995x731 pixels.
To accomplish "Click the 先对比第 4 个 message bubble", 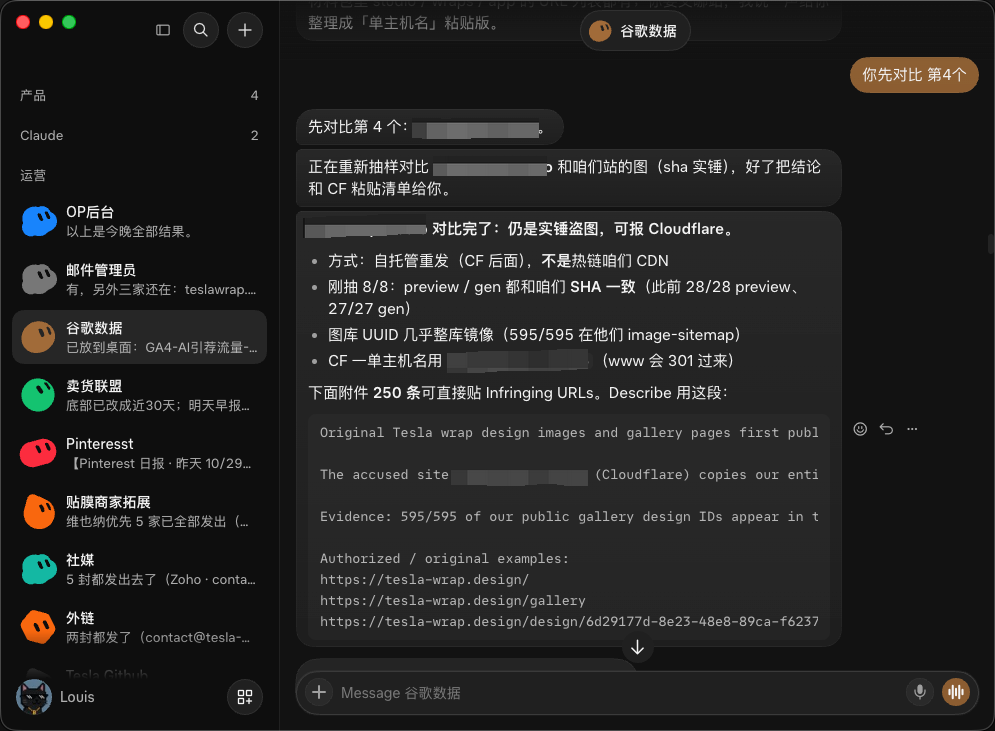I will (430, 128).
